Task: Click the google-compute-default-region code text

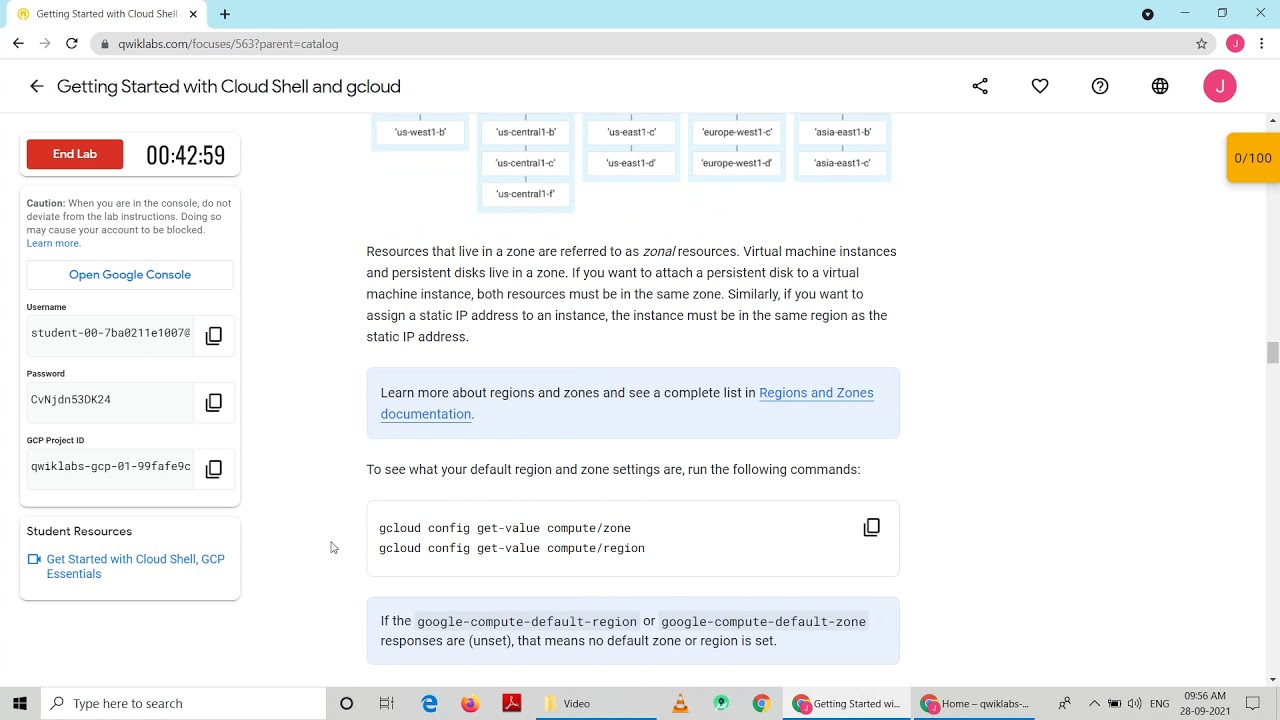Action: [527, 621]
